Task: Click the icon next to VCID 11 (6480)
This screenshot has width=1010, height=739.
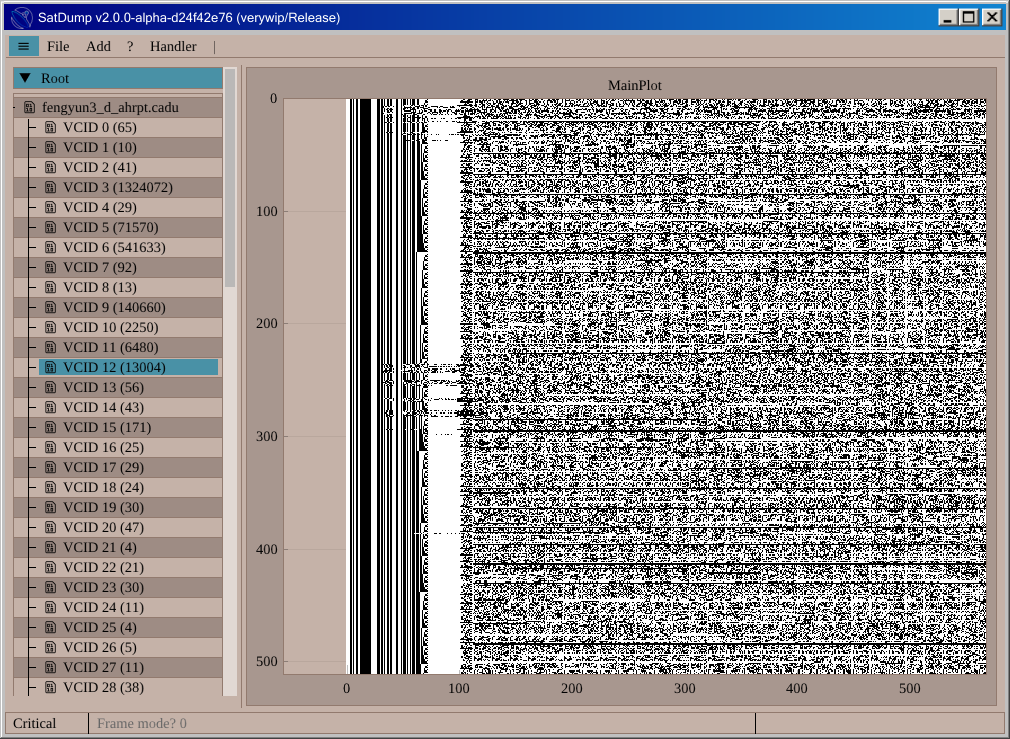Action: click(x=50, y=347)
